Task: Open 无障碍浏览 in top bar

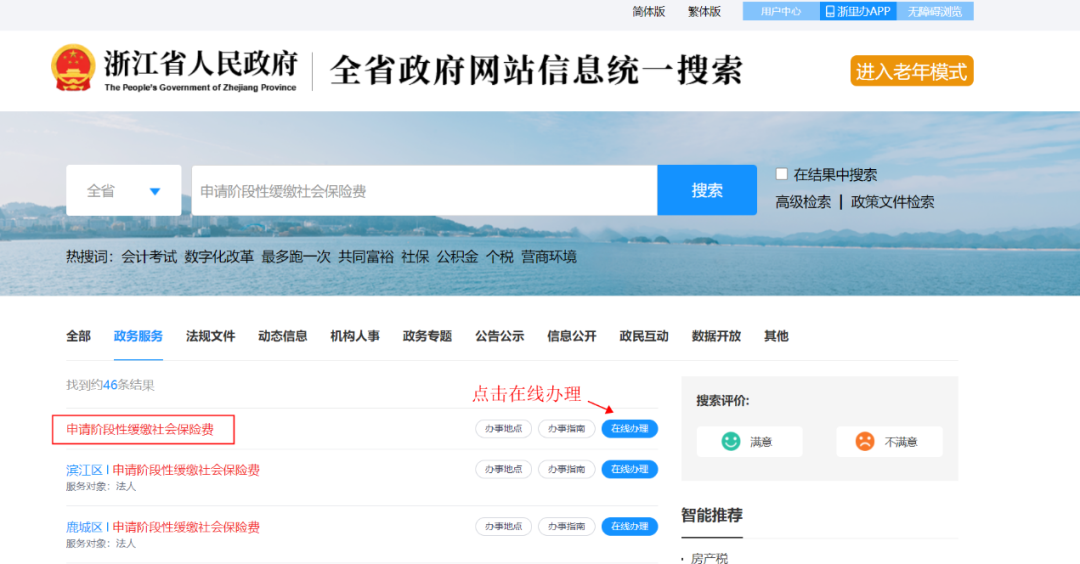Action: click(935, 12)
